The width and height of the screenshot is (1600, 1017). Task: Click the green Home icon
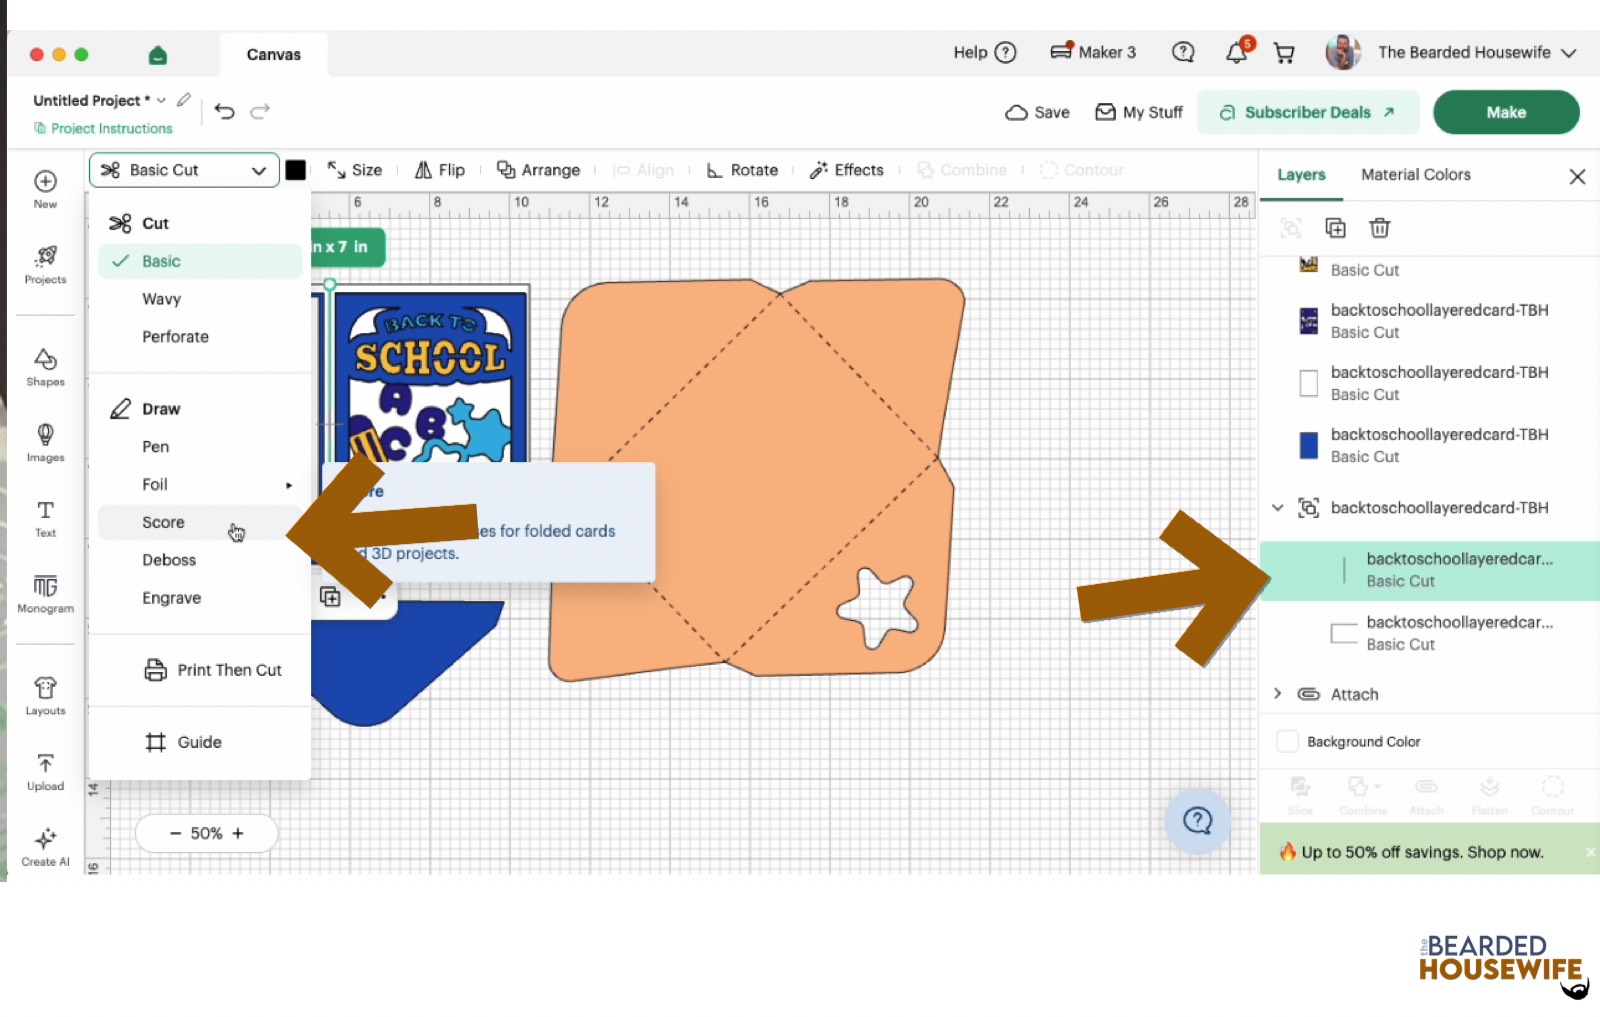[x=157, y=55]
